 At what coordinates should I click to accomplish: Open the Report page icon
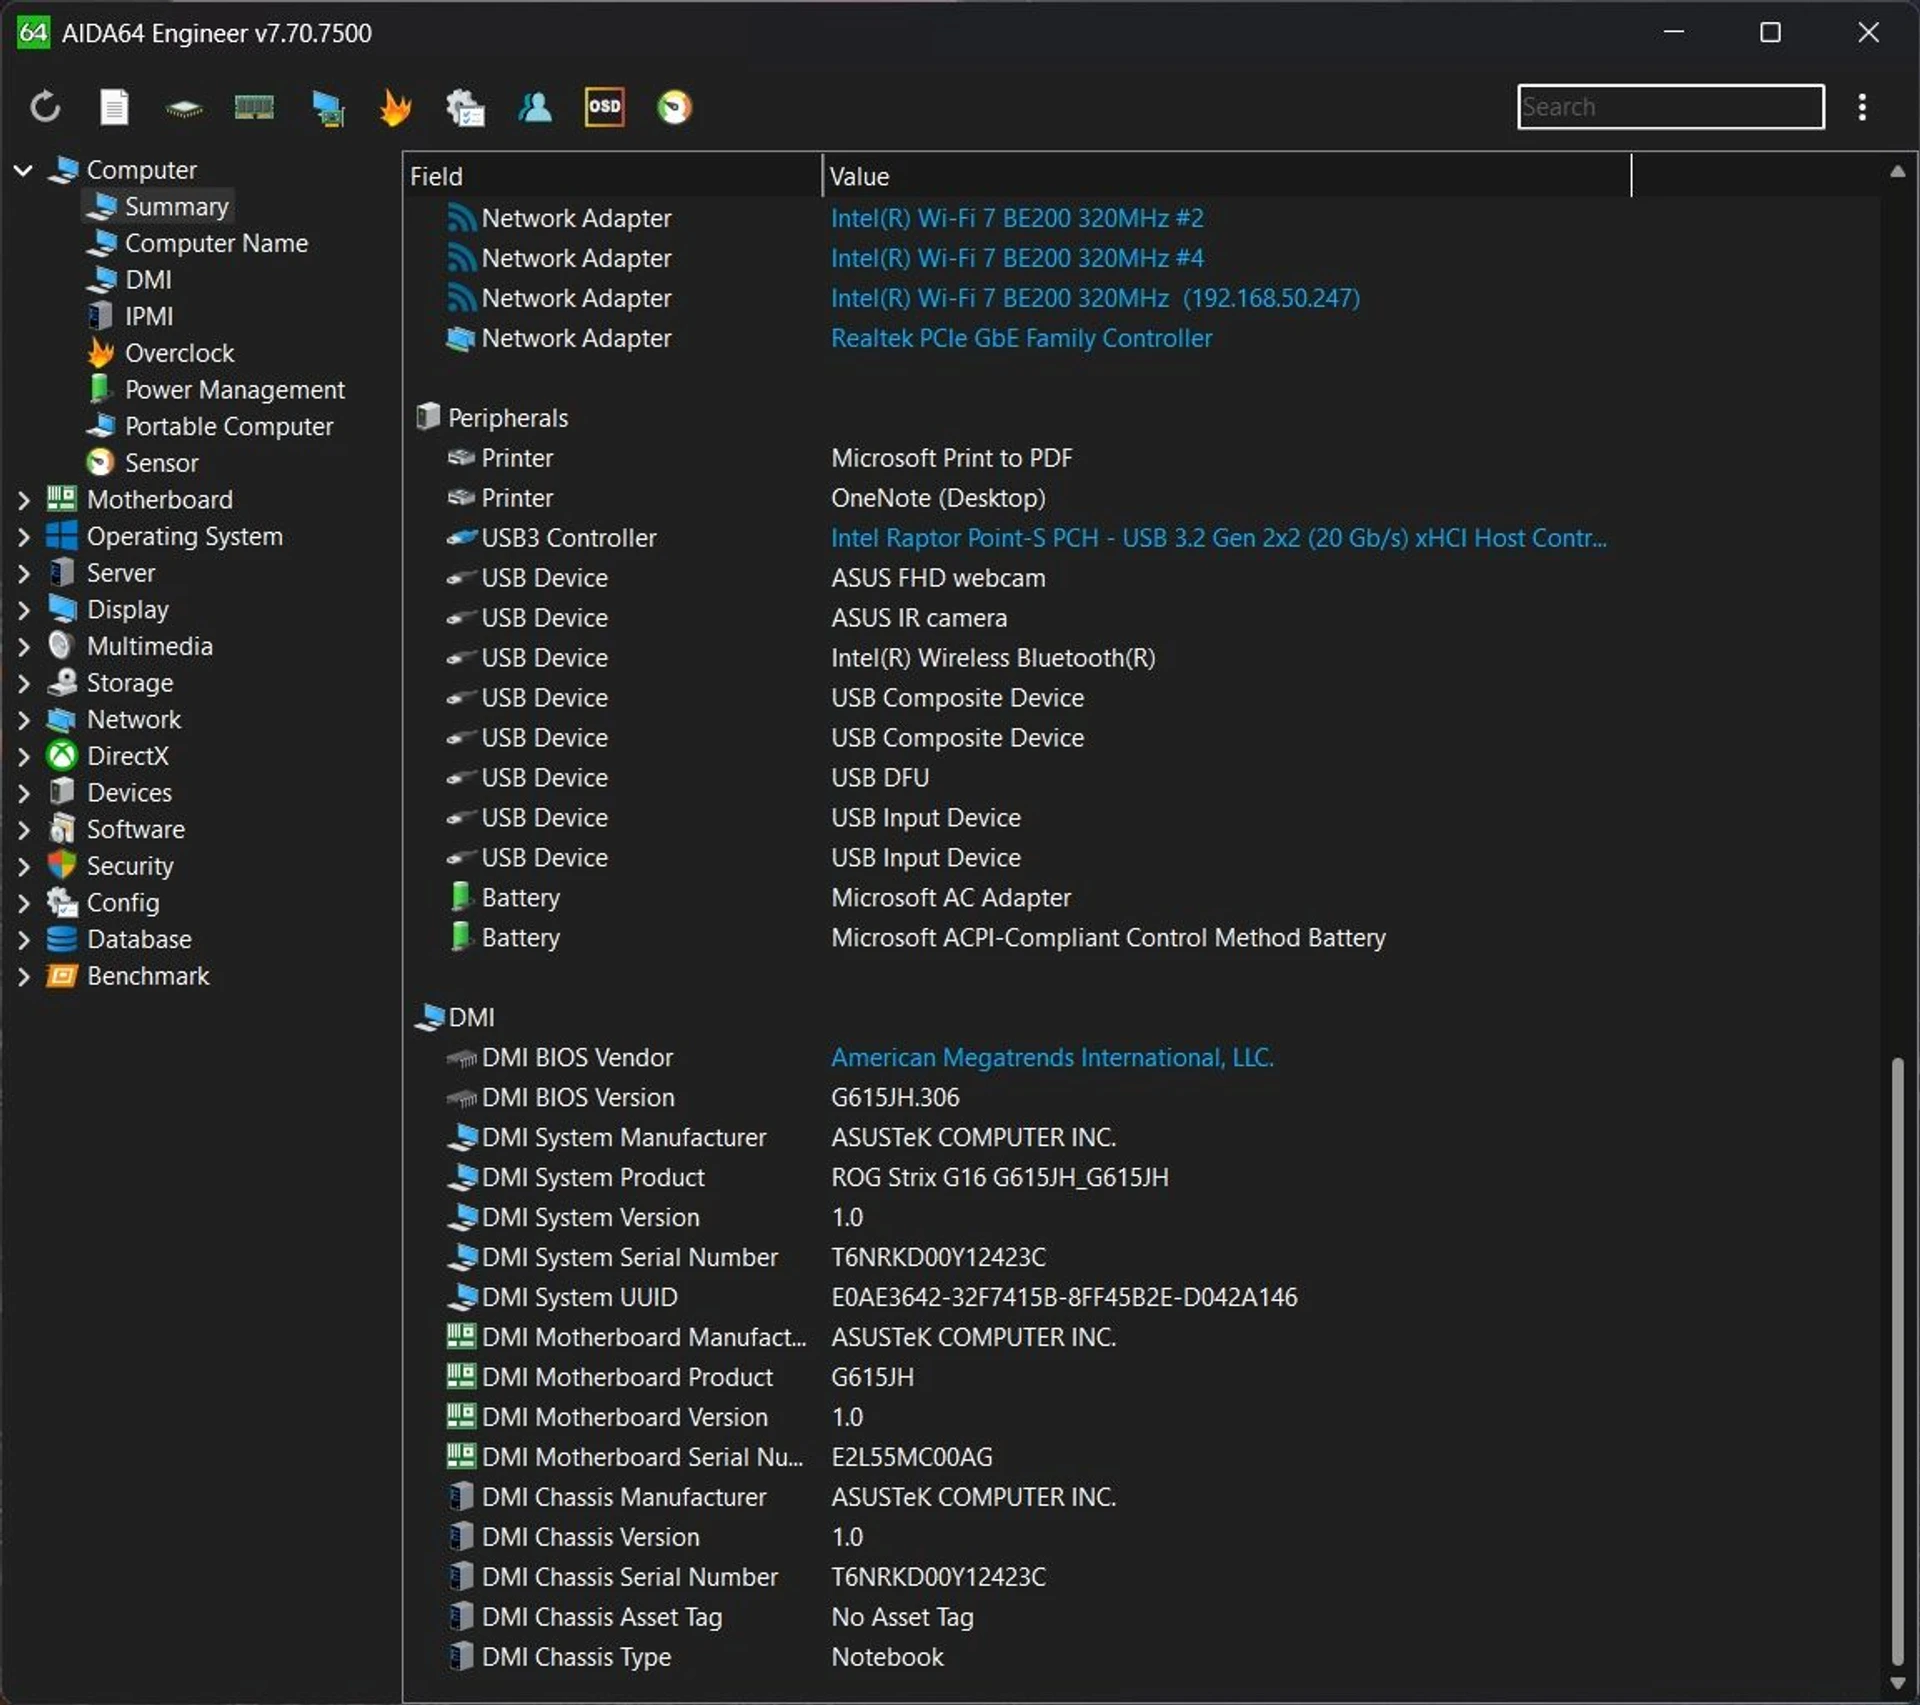pos(114,107)
